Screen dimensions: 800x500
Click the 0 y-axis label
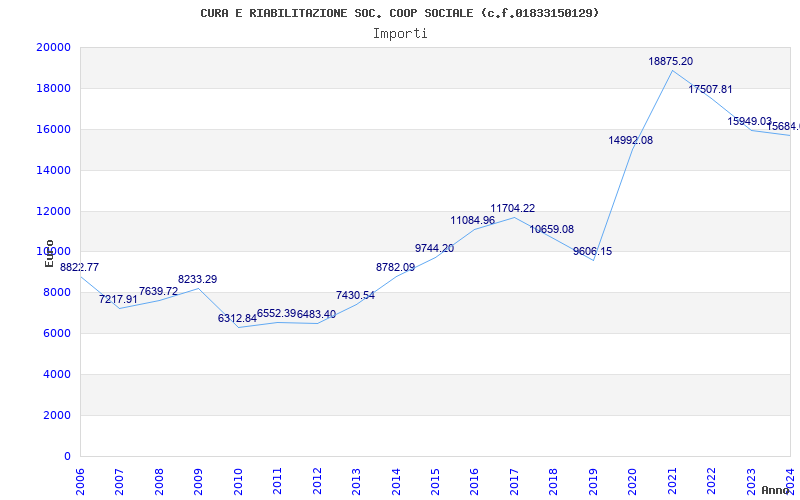[x=67, y=457]
